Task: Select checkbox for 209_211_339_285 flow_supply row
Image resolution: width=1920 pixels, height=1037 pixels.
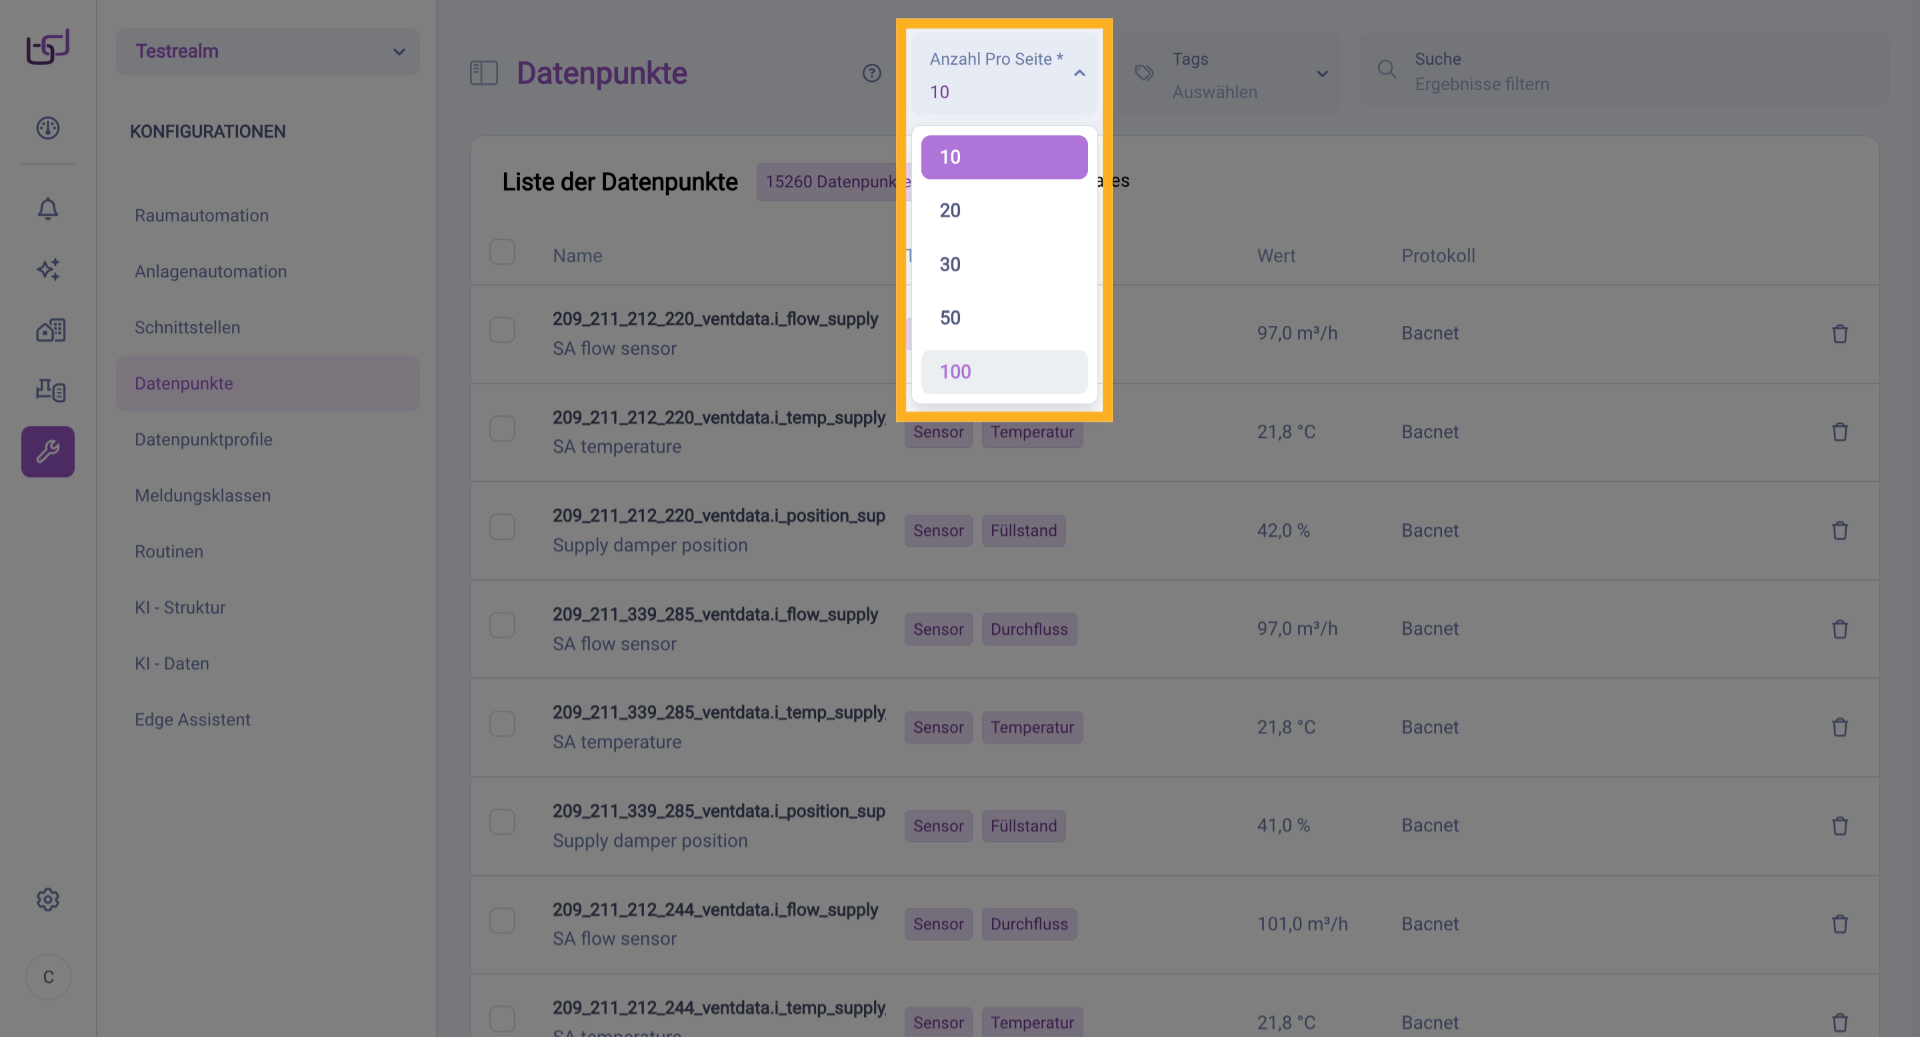Action: pyautogui.click(x=502, y=626)
